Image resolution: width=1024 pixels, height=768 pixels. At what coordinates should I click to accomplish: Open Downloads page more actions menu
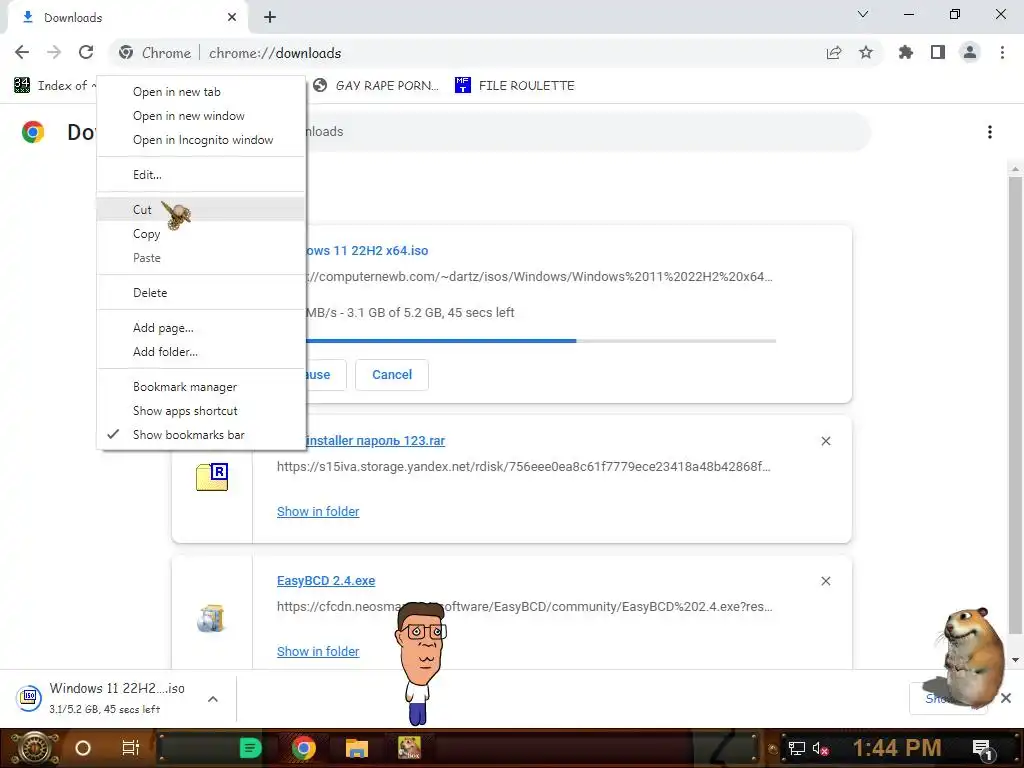[x=989, y=132]
